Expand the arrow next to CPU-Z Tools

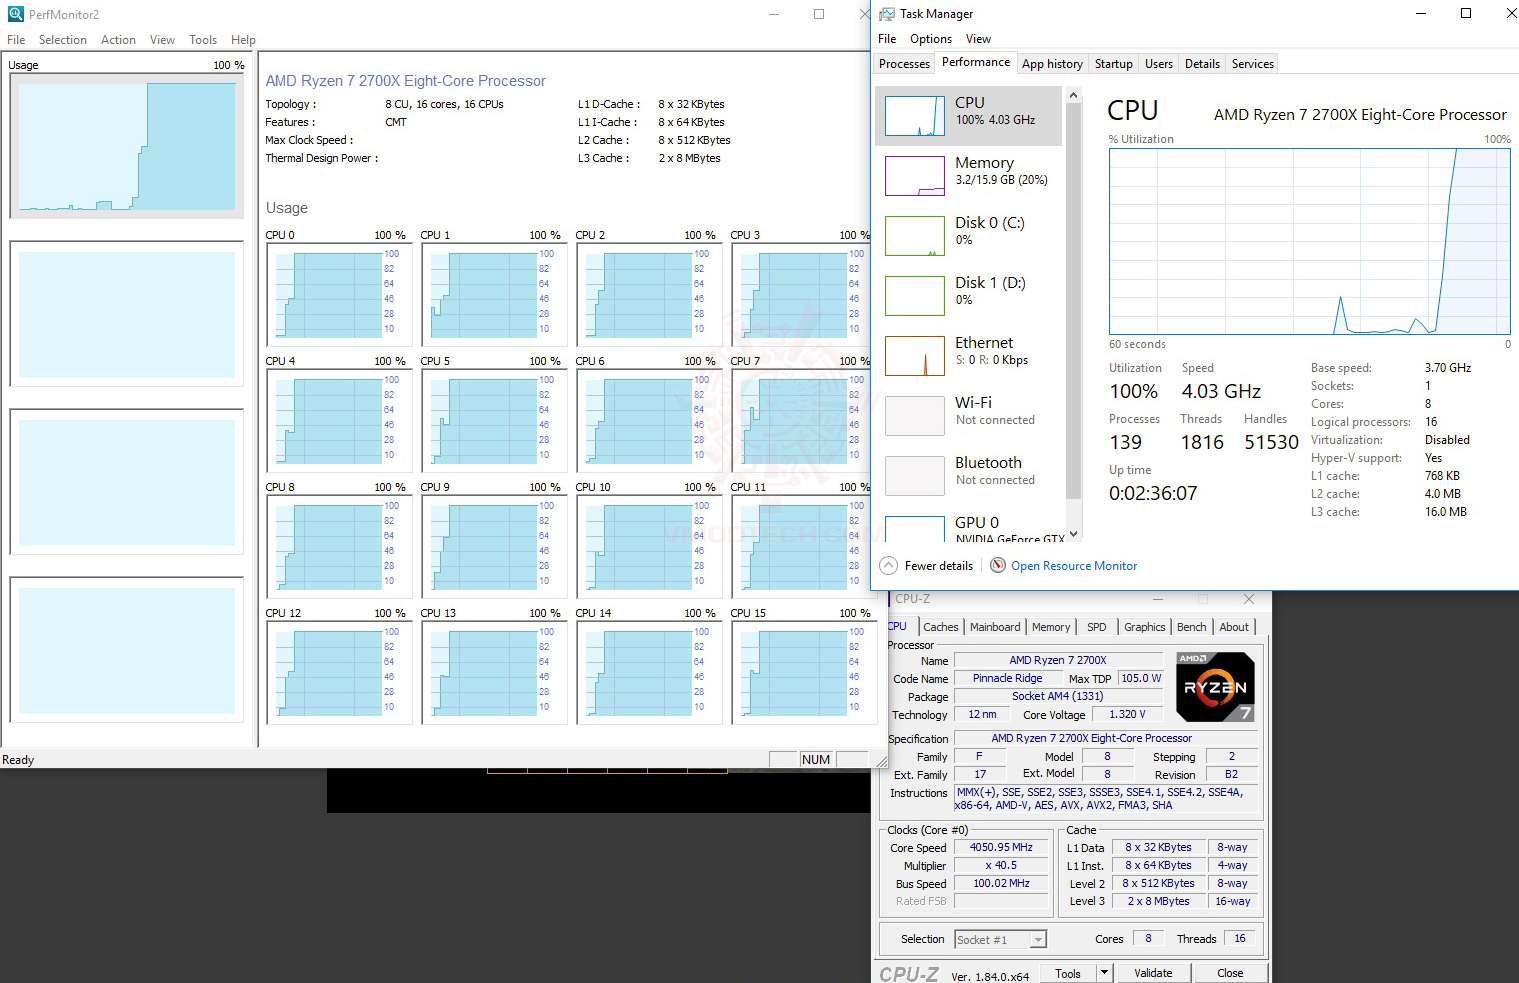click(x=1104, y=974)
